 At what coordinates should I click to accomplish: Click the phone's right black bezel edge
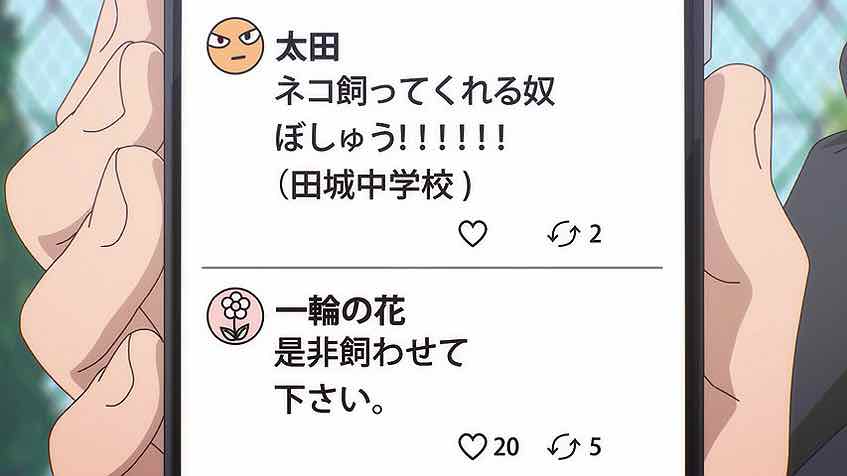tap(694, 238)
